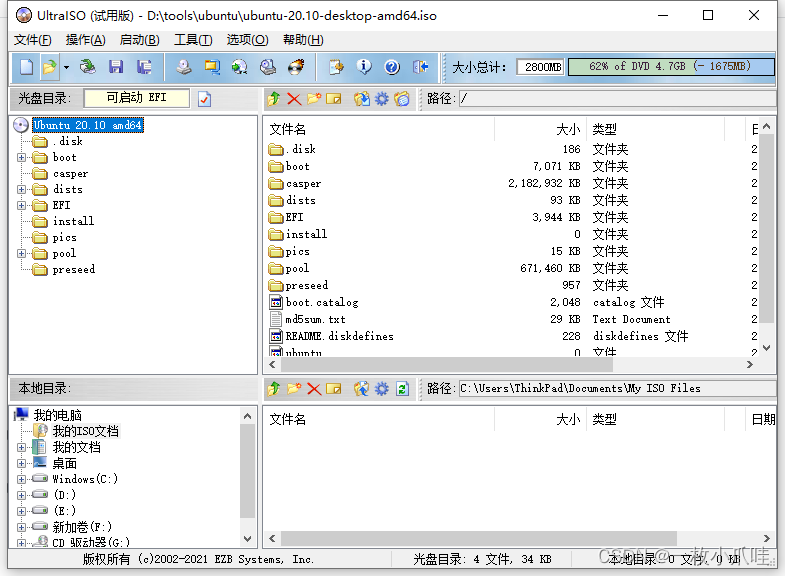Click the Convert image toolbar icon
Image resolution: width=785 pixels, height=576 pixels.
coord(240,67)
